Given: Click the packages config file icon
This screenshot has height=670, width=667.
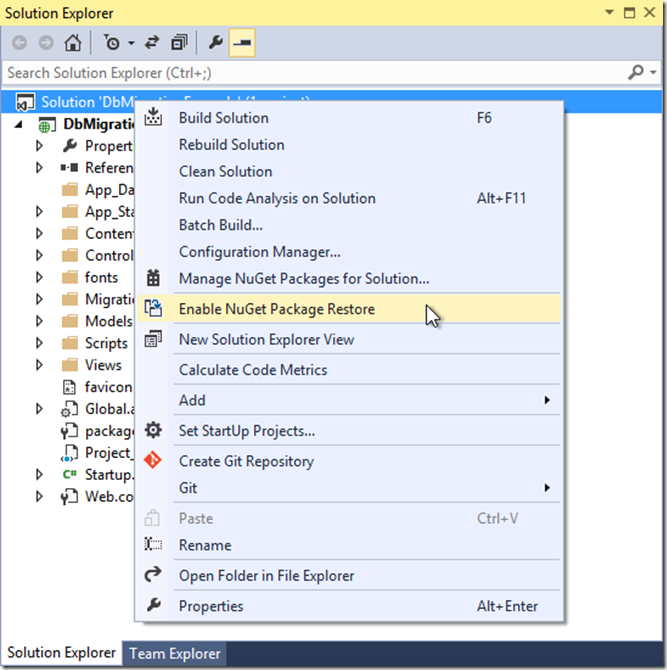Looking at the screenshot, I should coord(69,431).
